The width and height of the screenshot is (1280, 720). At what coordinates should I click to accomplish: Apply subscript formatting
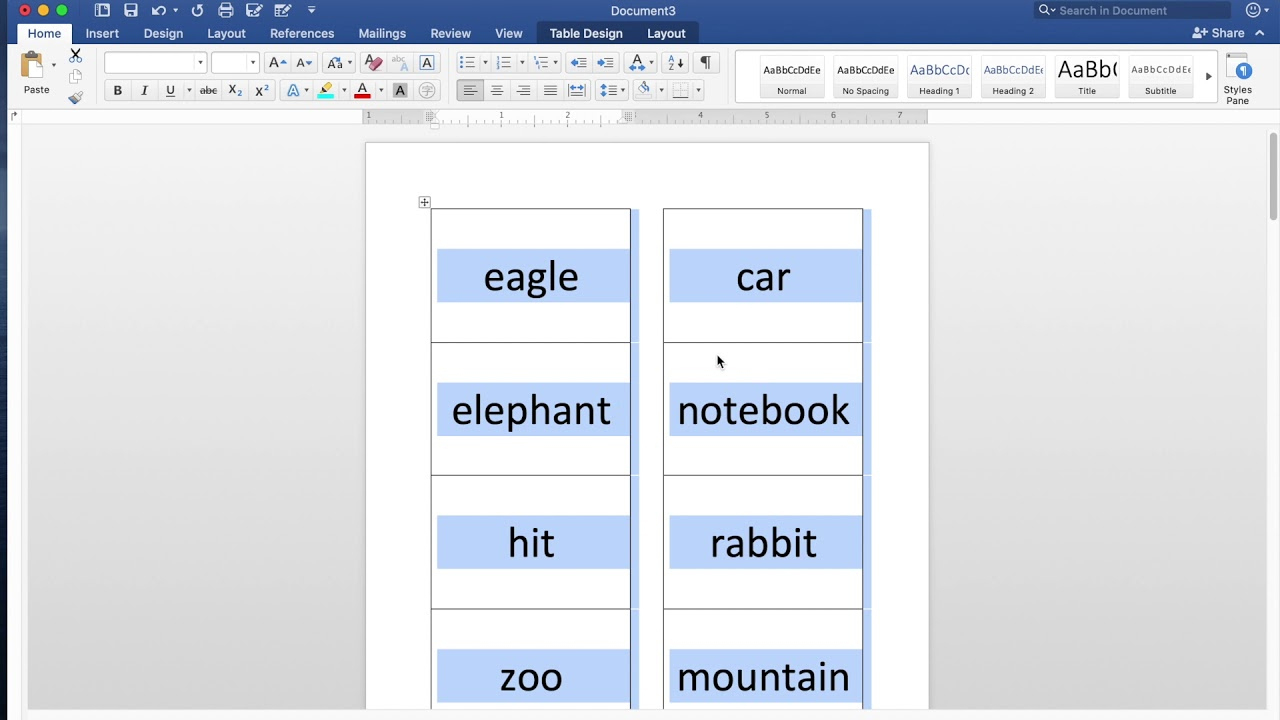tap(234, 90)
